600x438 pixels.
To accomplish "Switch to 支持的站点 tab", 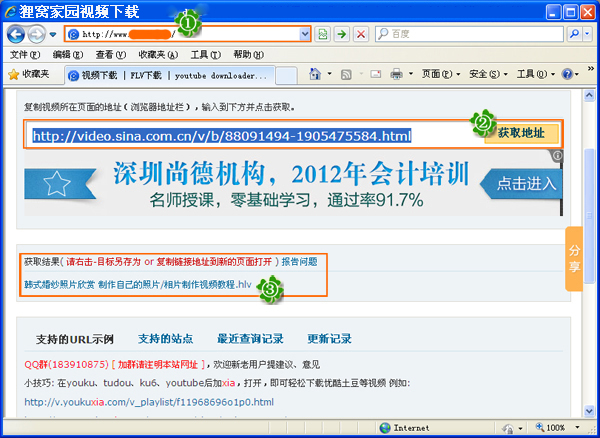I will tap(165, 339).
